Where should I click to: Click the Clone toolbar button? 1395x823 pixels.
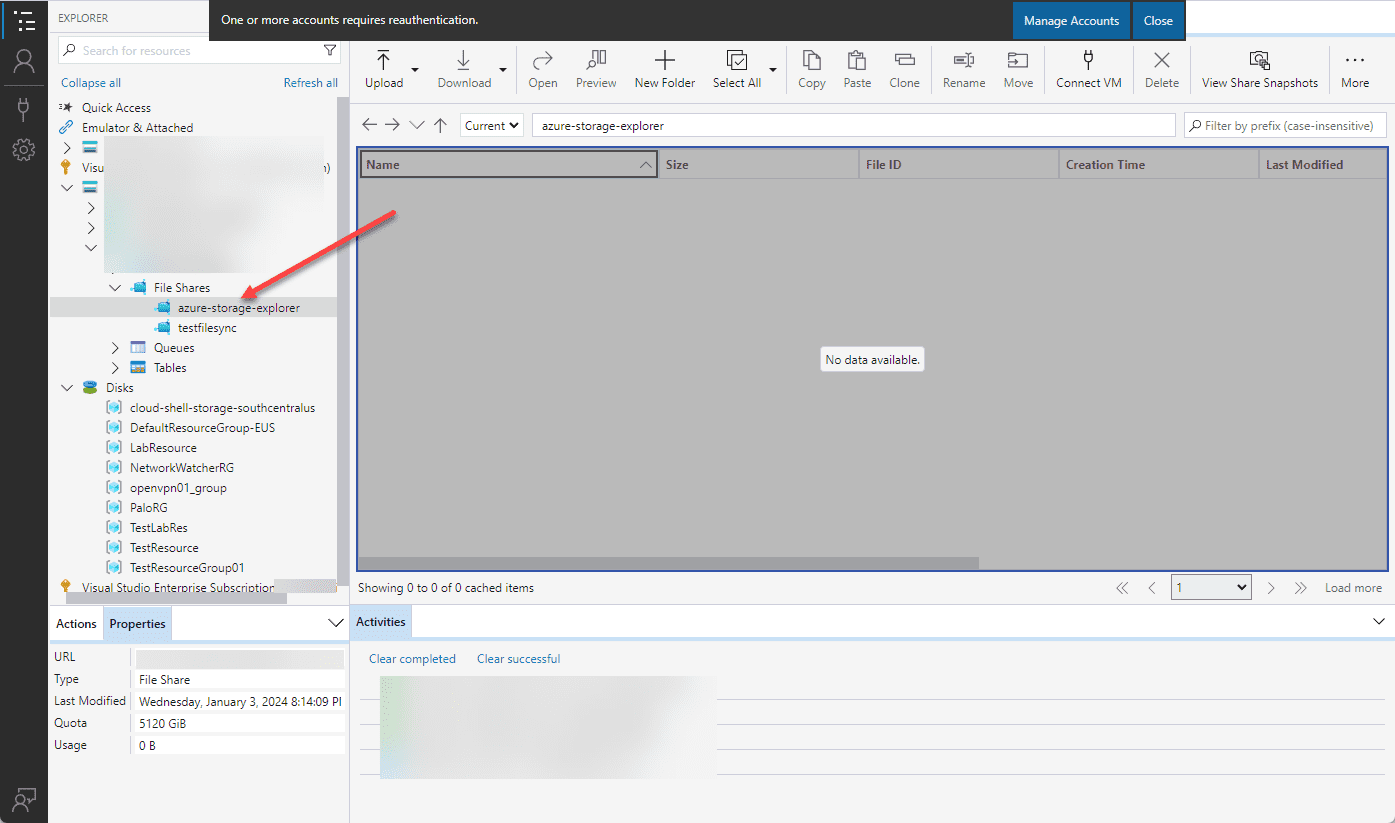(x=904, y=70)
